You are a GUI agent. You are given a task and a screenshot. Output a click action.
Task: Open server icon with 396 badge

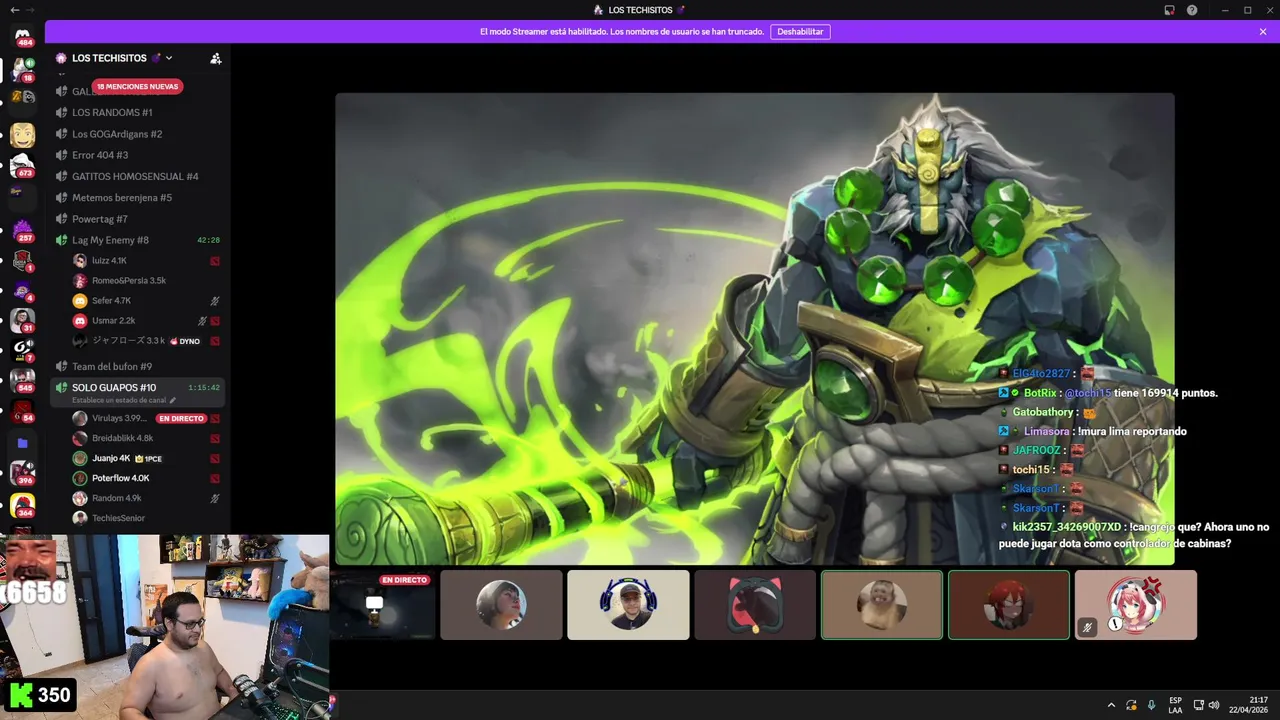coord(22,472)
